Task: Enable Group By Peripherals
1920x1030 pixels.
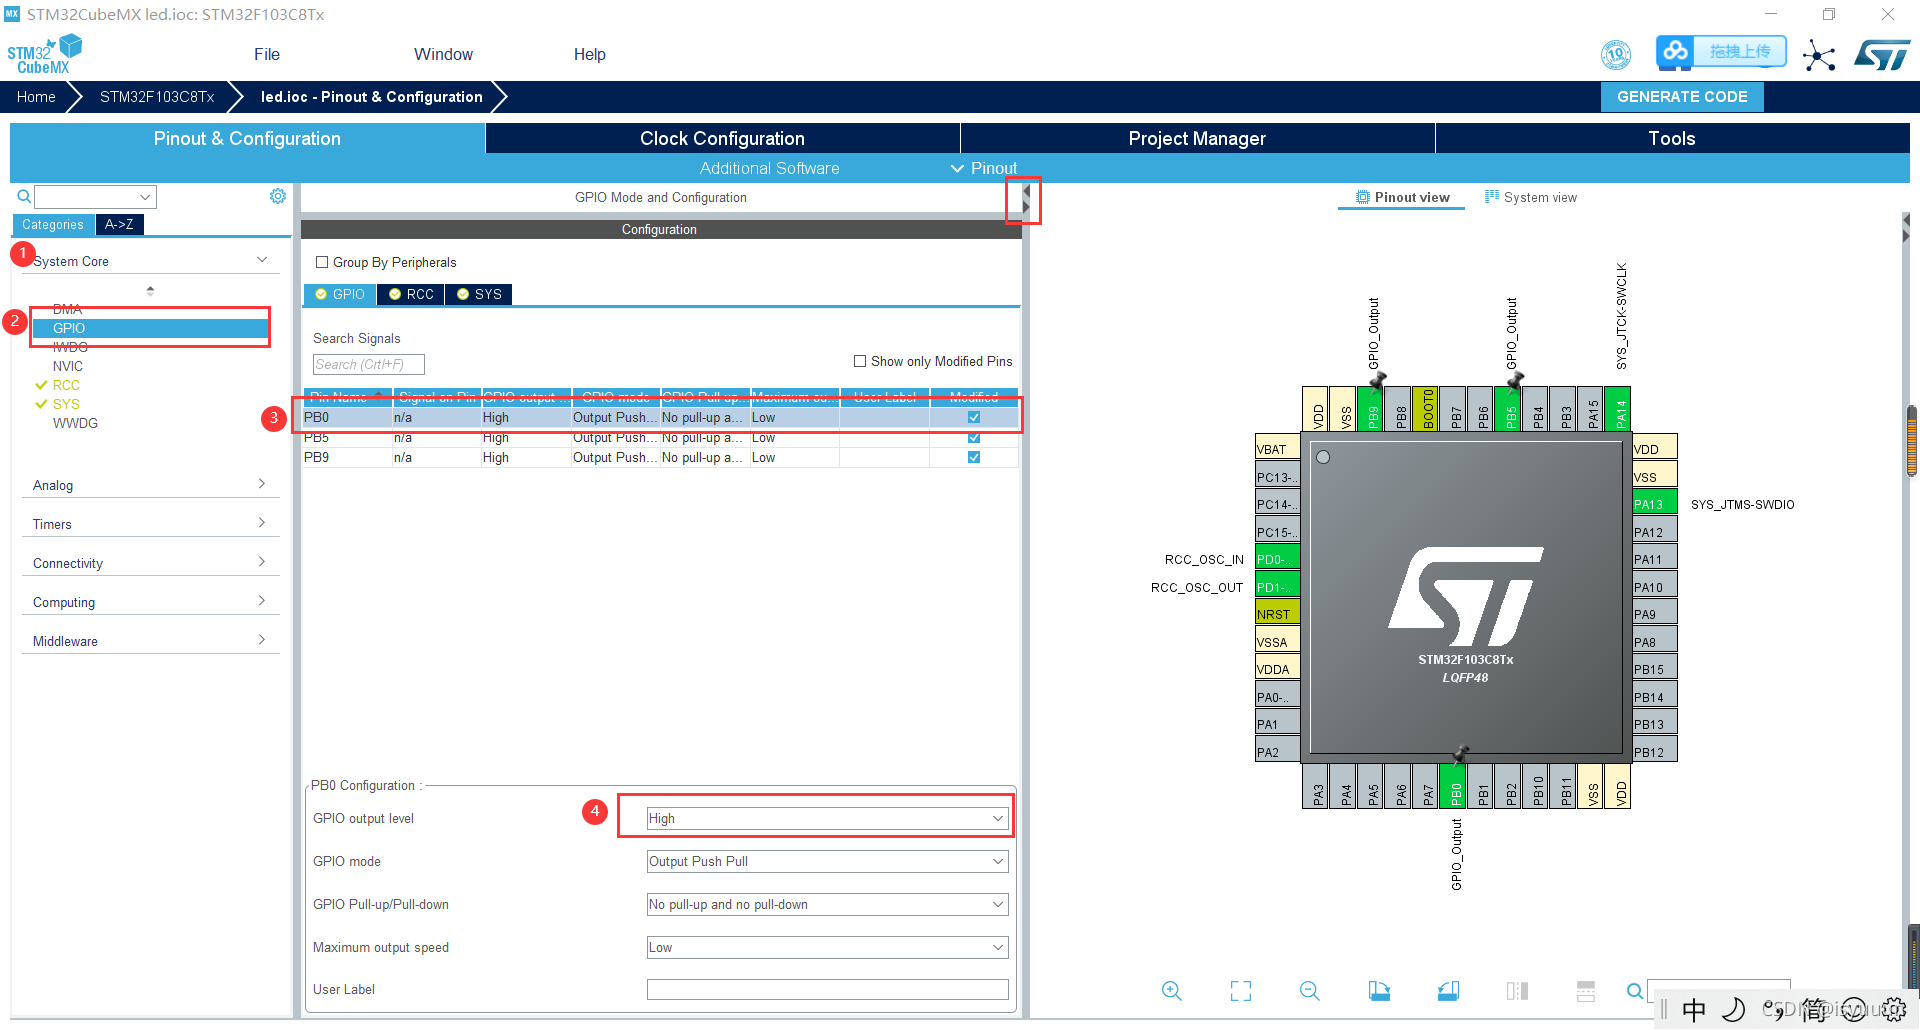Action: click(322, 262)
